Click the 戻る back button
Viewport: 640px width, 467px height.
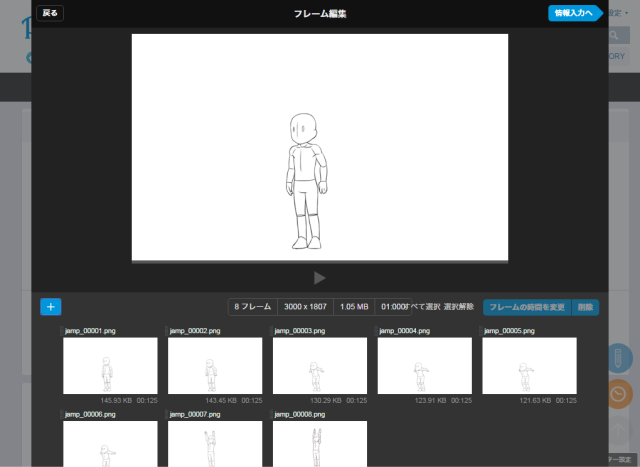tap(50, 13)
